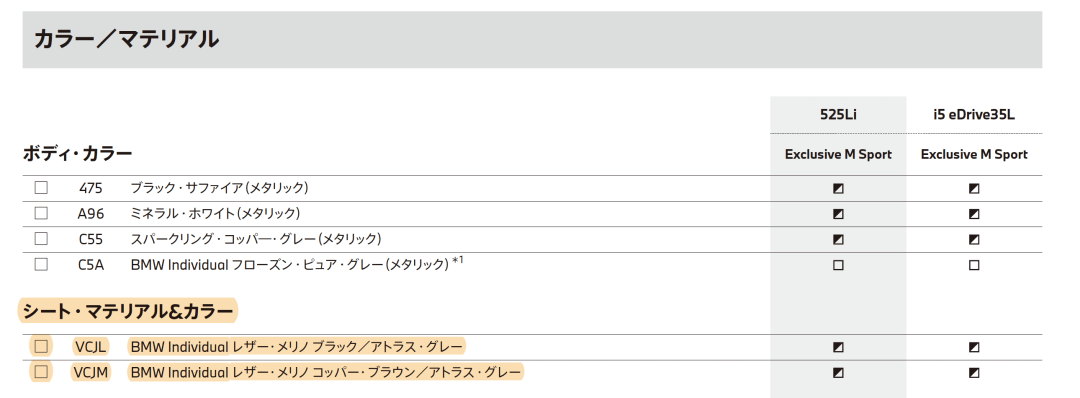Click the empty 525Li square for C5A
Image resolution: width=1080 pixels, height=398 pixels.
tap(838, 265)
